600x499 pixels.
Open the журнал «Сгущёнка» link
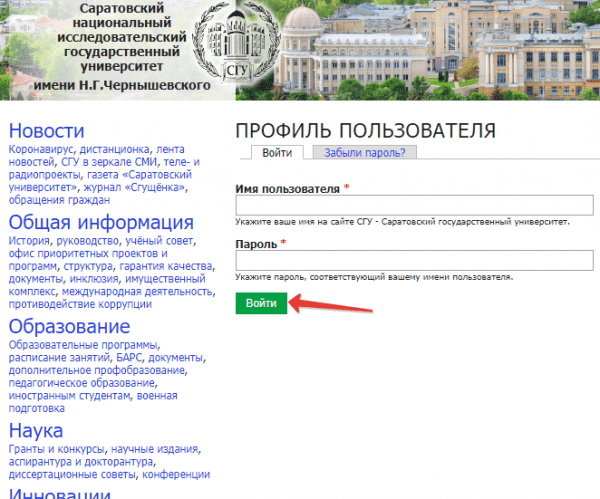(134, 188)
